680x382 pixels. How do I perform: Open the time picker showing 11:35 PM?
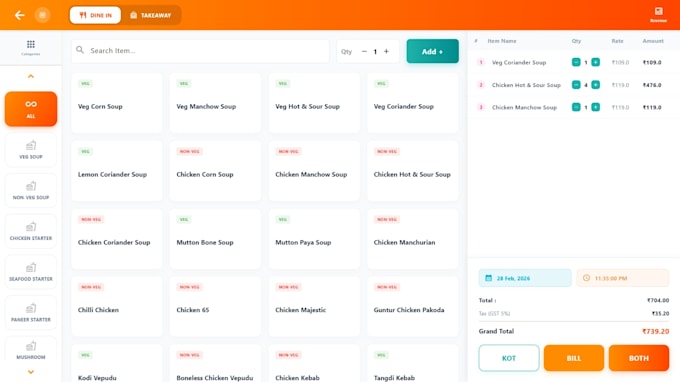point(622,278)
